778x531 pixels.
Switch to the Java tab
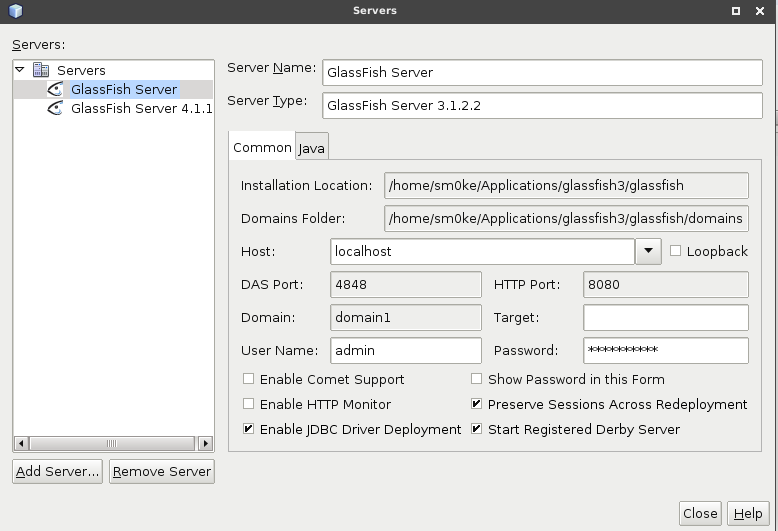coord(312,147)
